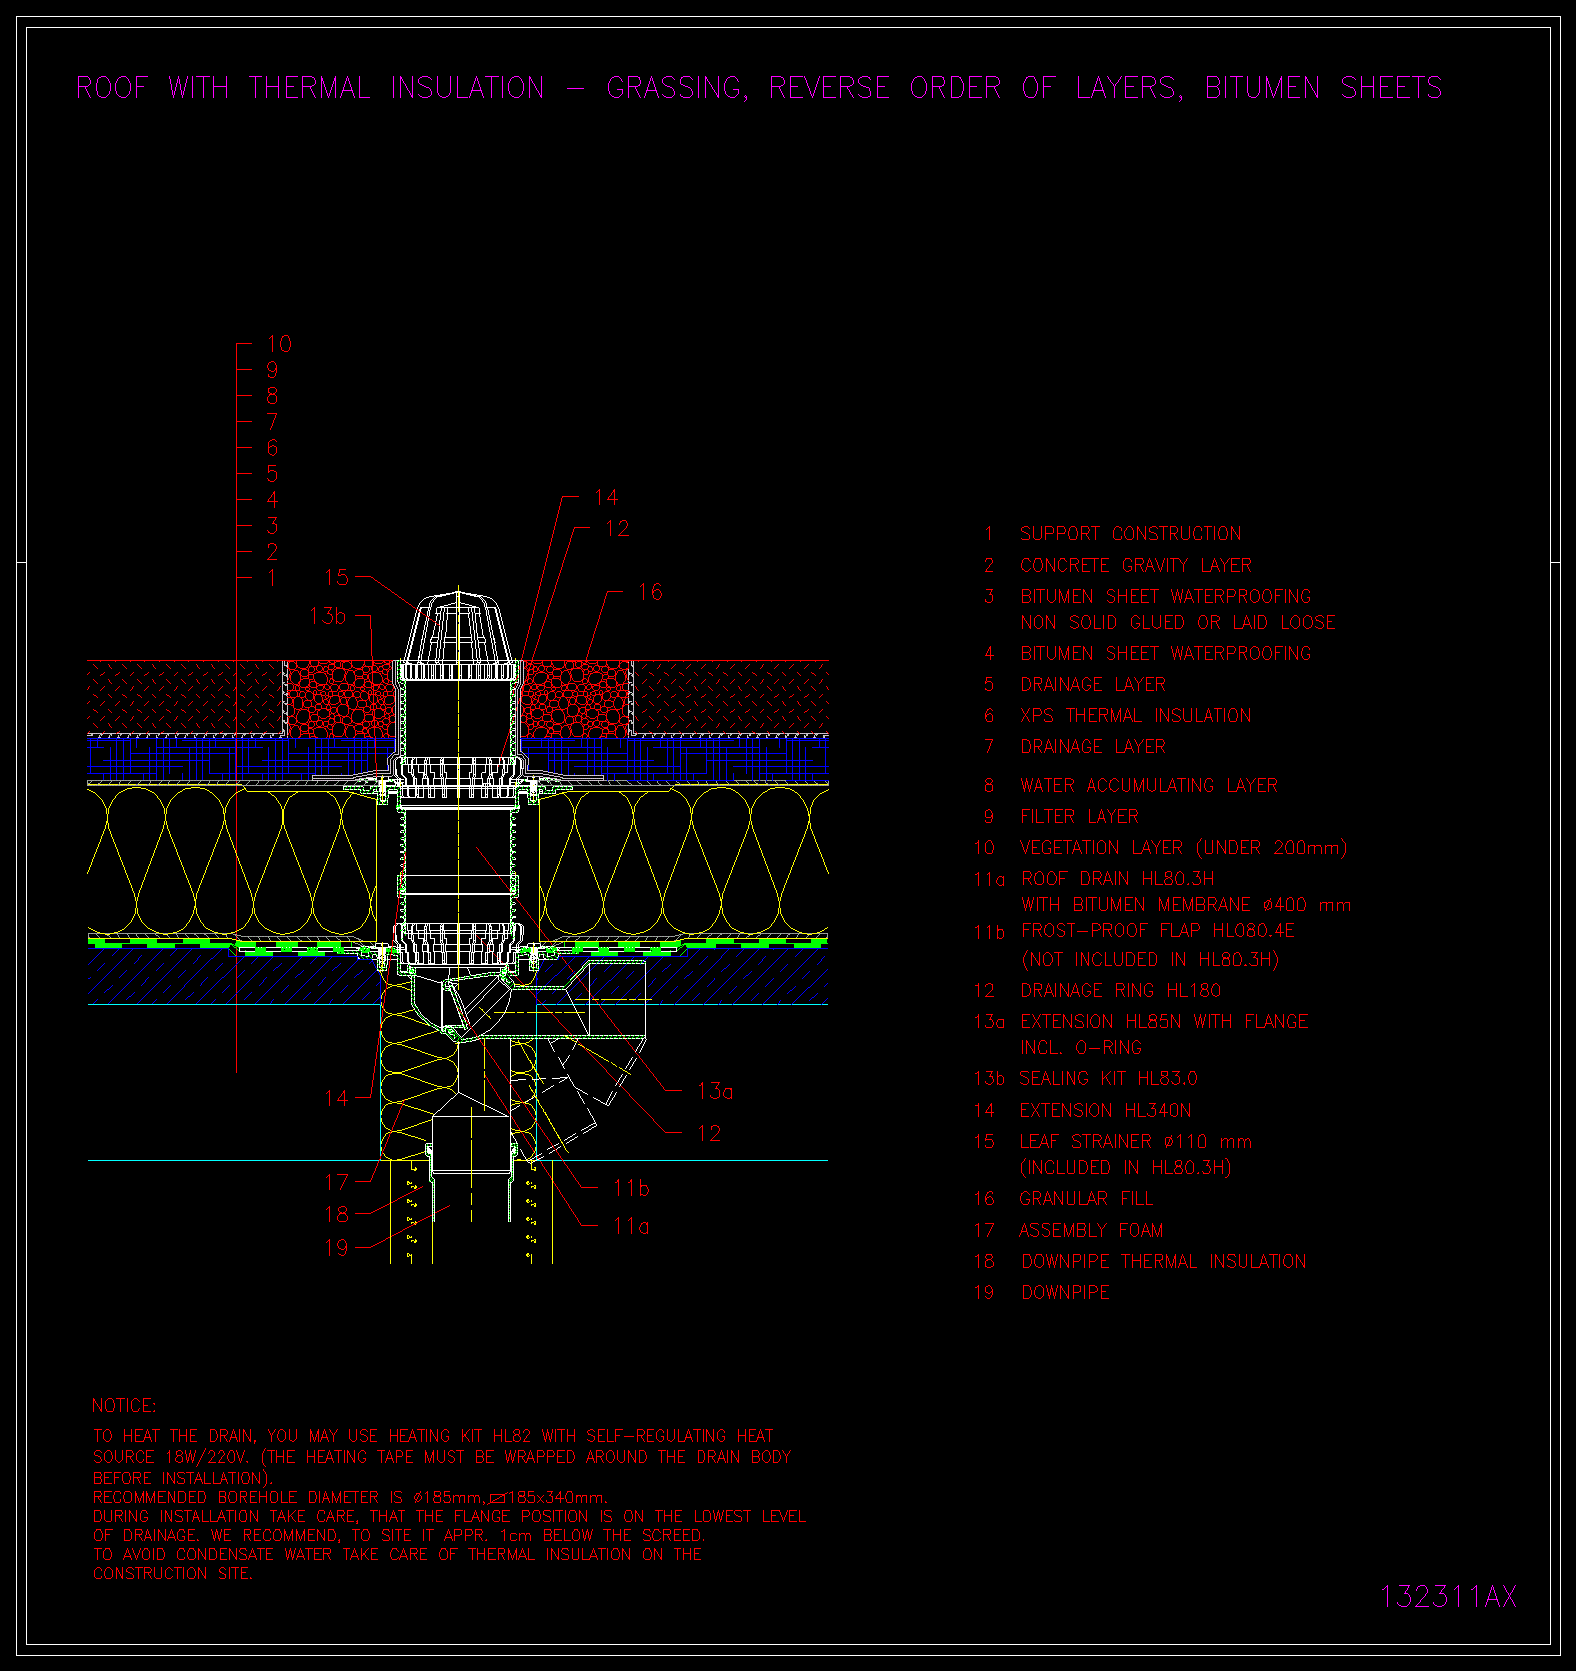Click "WITH BITUMEN MEMBRANE ø400 mm" line
This screenshot has width=1576, height=1671.
tap(1185, 904)
